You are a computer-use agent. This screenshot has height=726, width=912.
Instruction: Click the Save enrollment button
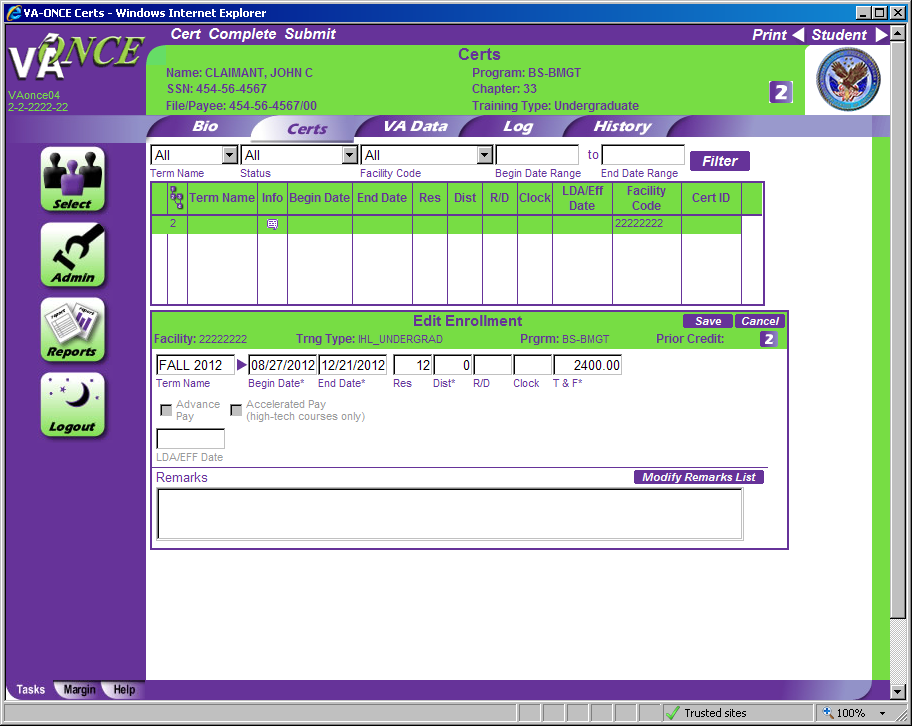(707, 321)
